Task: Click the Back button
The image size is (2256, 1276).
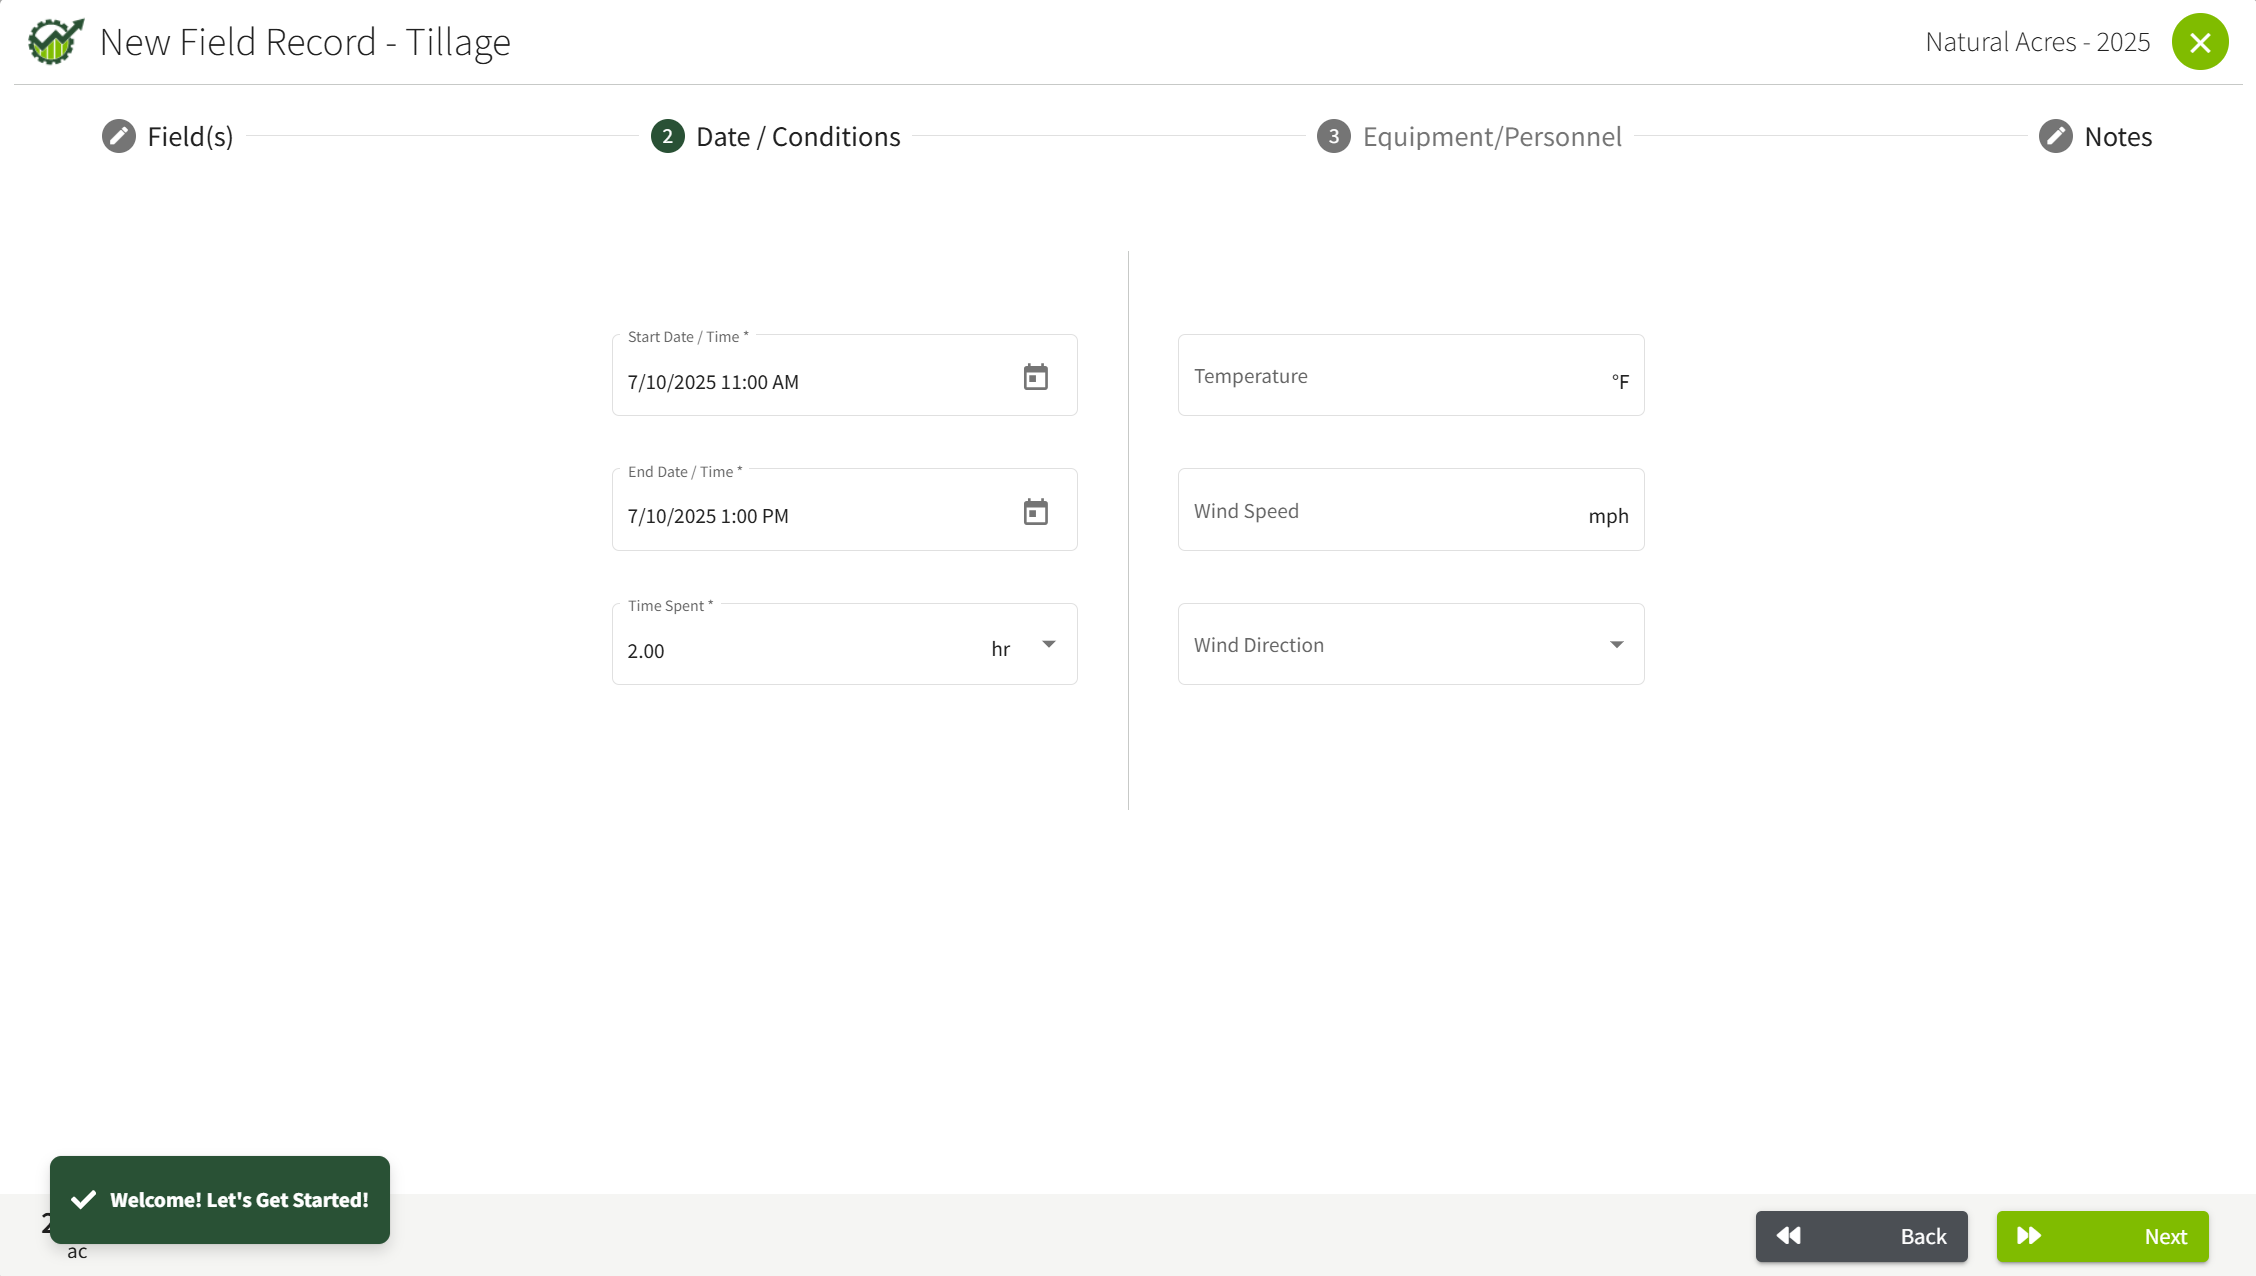Action: click(1862, 1237)
